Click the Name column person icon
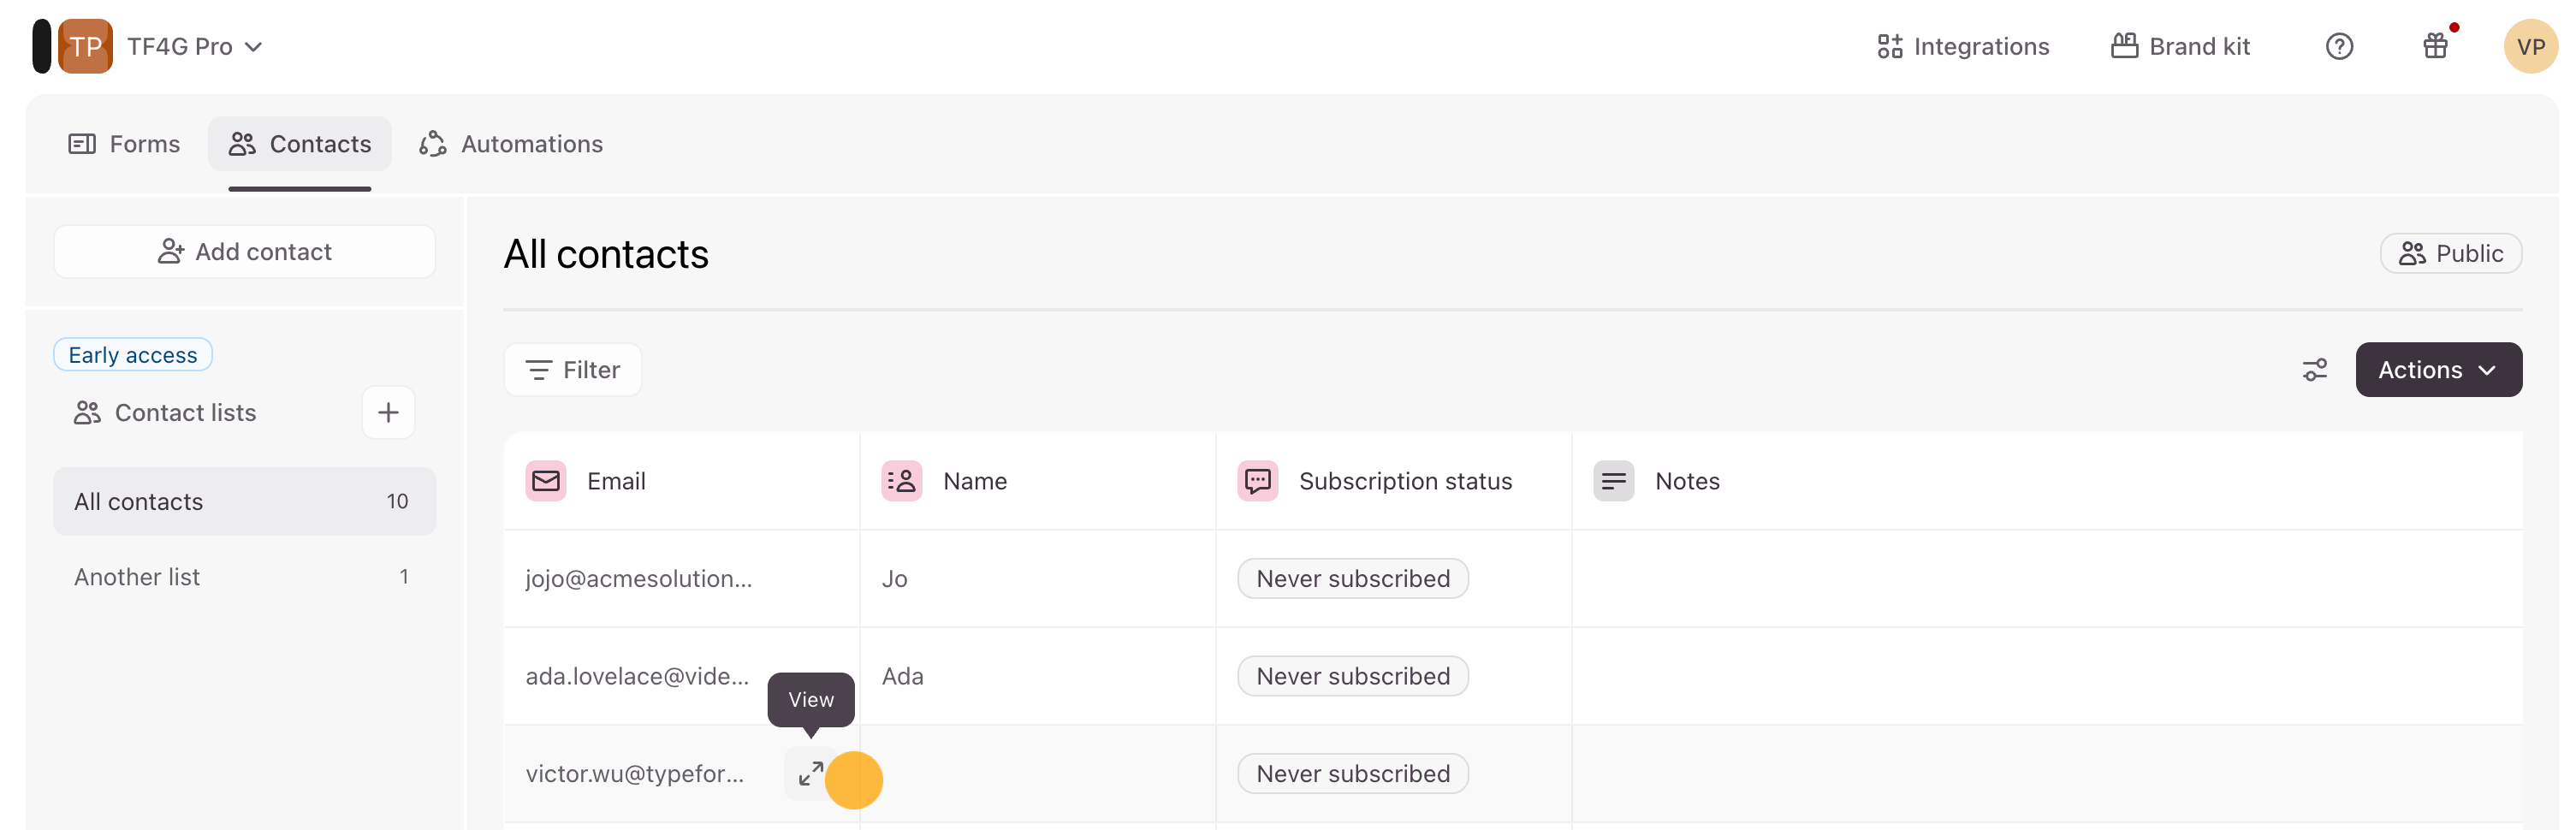 coord(901,481)
